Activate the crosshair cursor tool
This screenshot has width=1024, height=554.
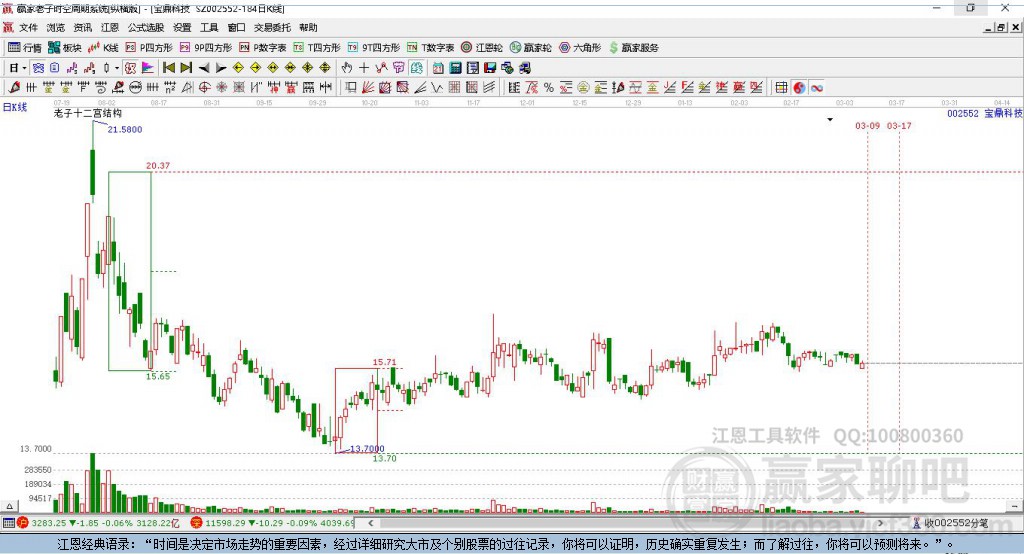pyautogui.click(x=364, y=67)
